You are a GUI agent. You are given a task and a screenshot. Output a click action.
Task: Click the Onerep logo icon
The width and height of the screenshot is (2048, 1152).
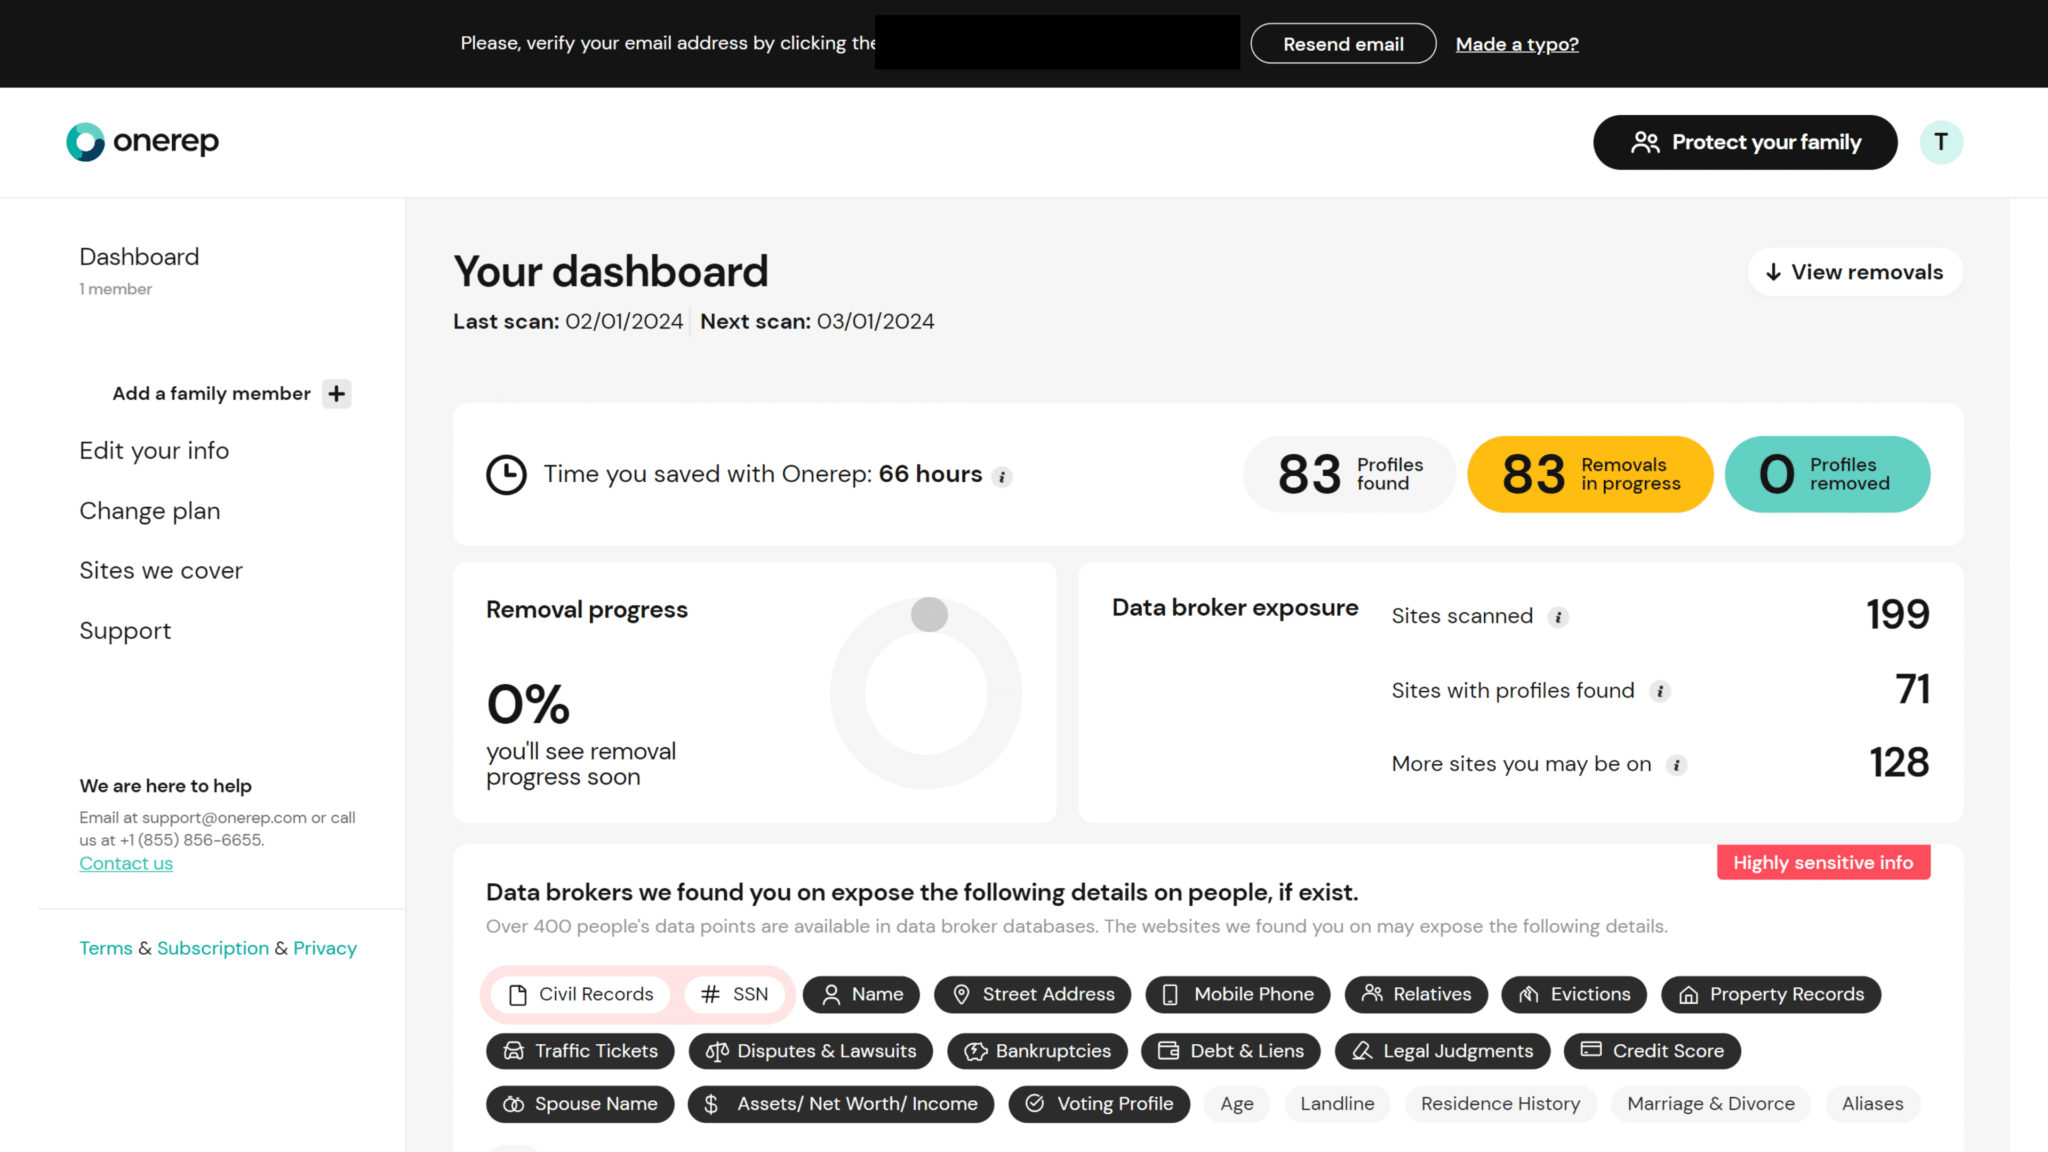coord(85,142)
